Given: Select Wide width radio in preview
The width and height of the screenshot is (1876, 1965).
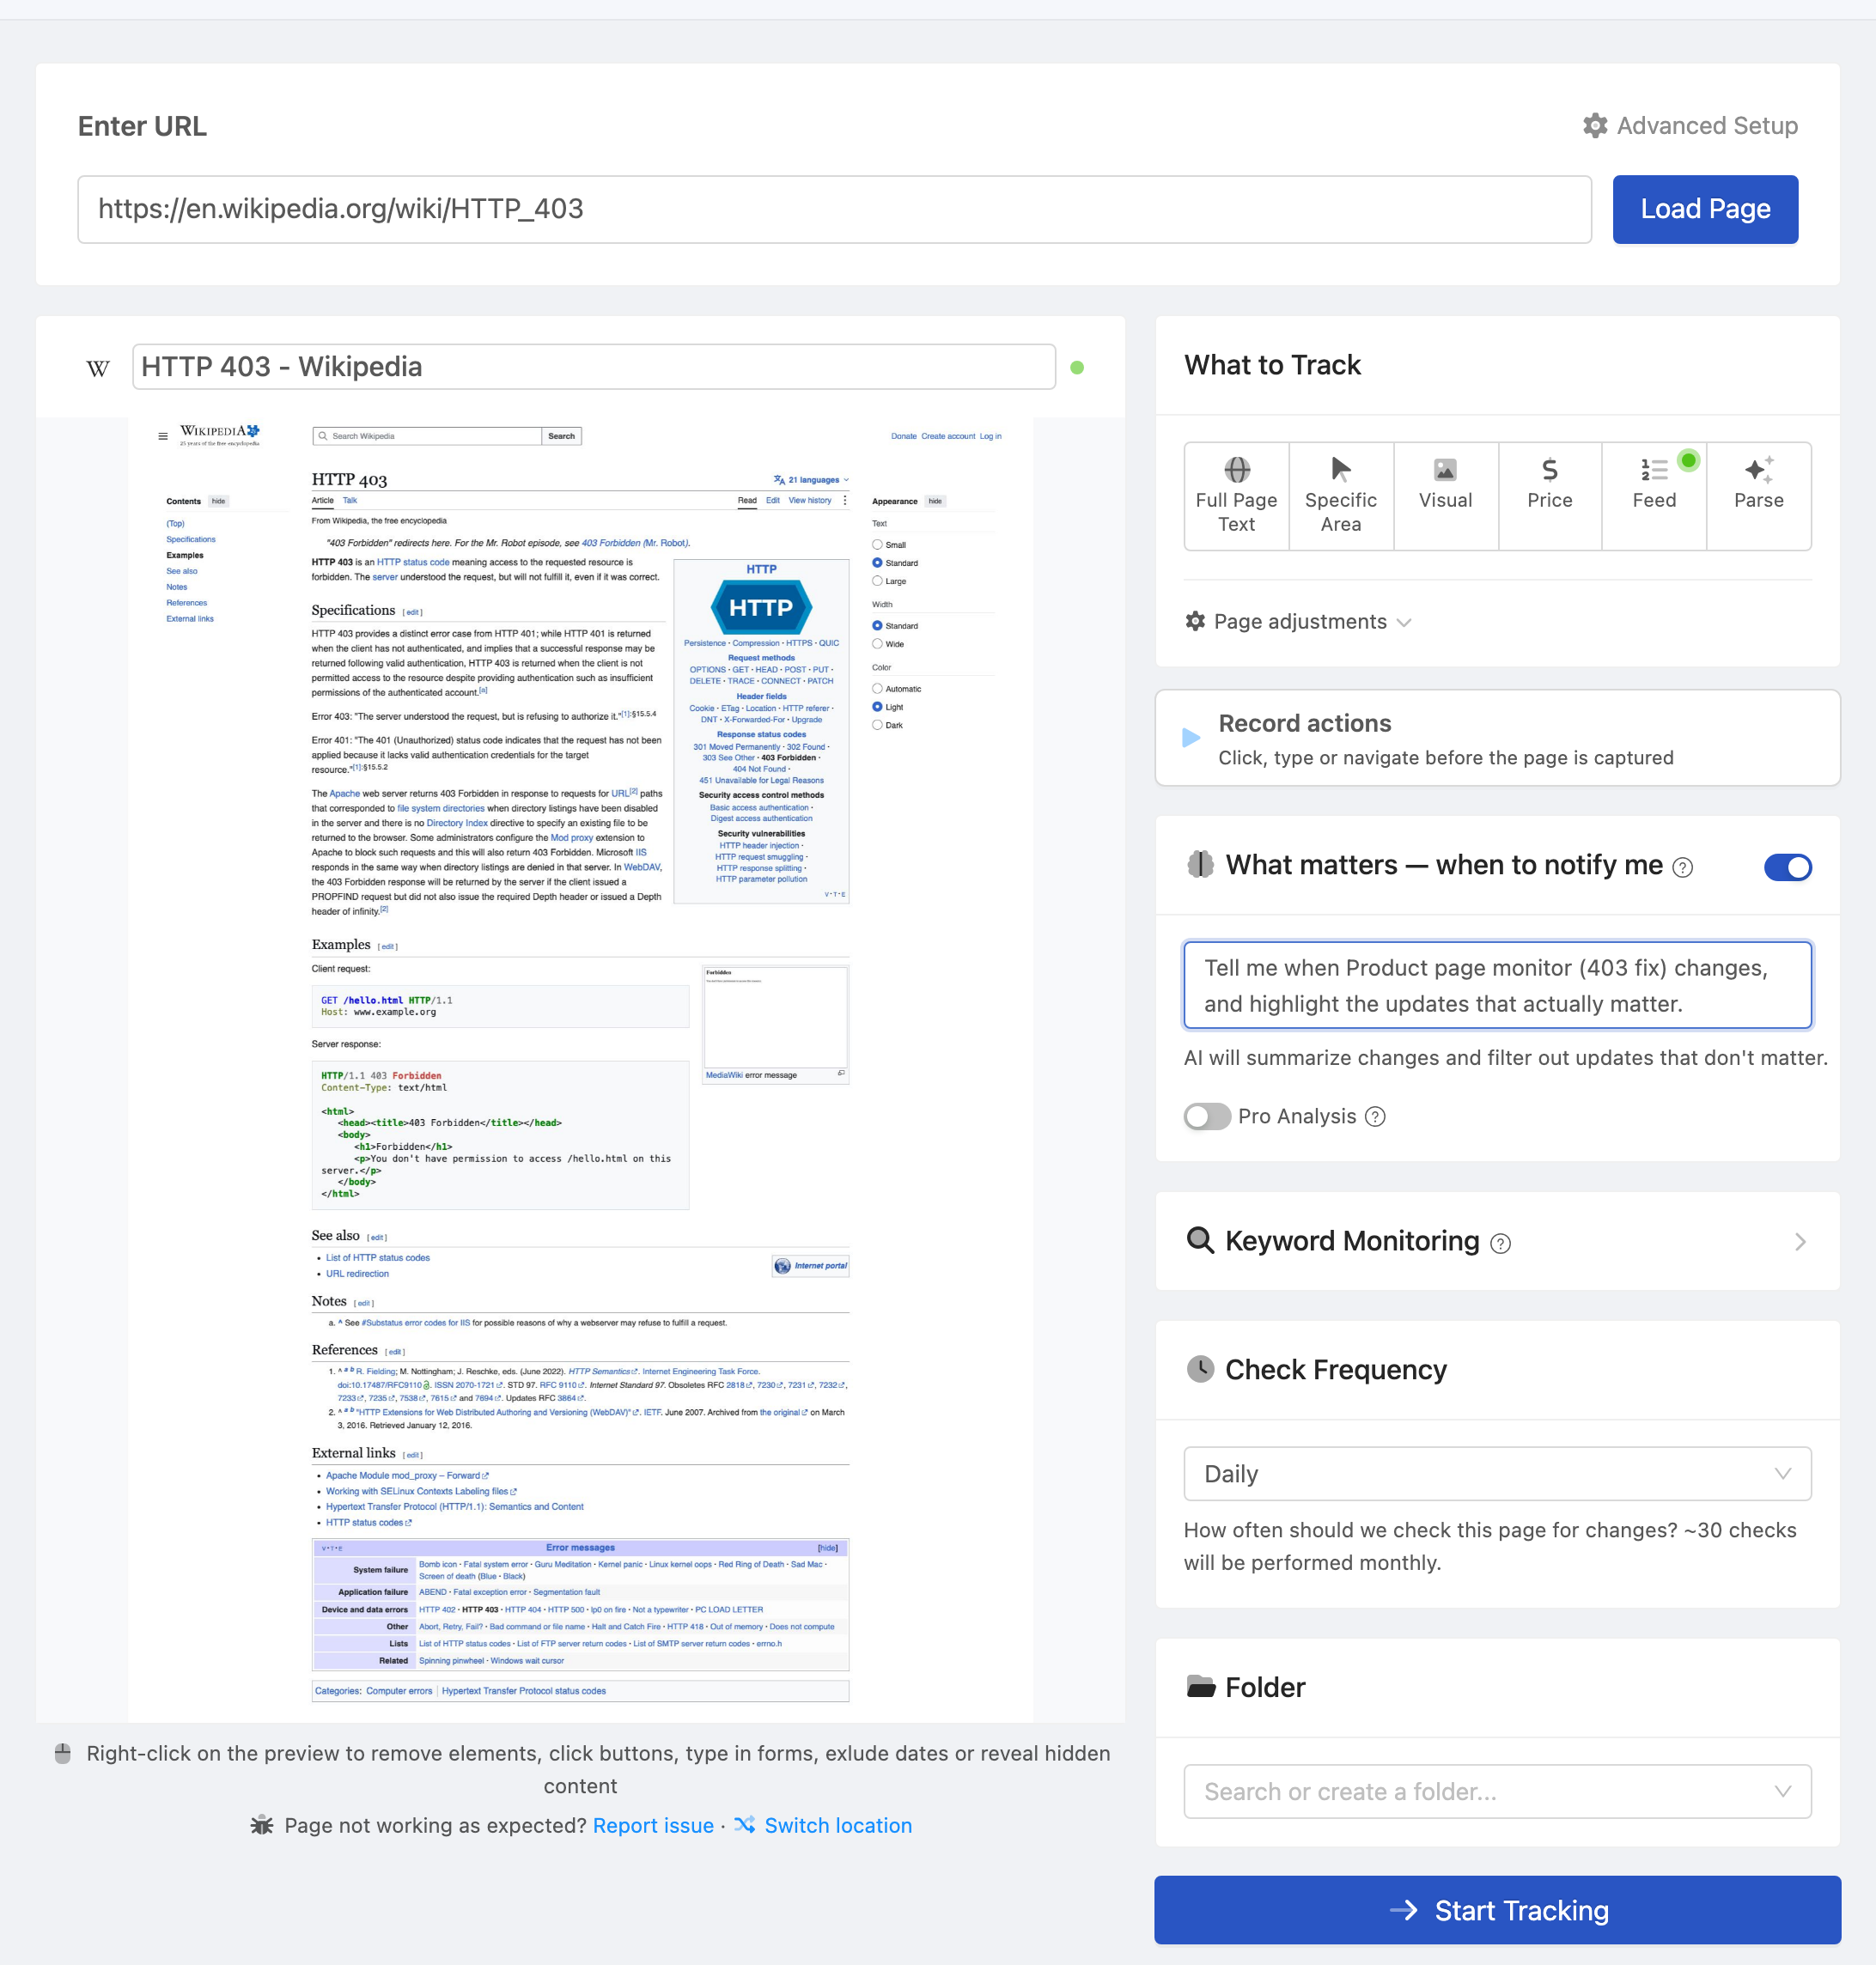Looking at the screenshot, I should pyautogui.click(x=877, y=644).
